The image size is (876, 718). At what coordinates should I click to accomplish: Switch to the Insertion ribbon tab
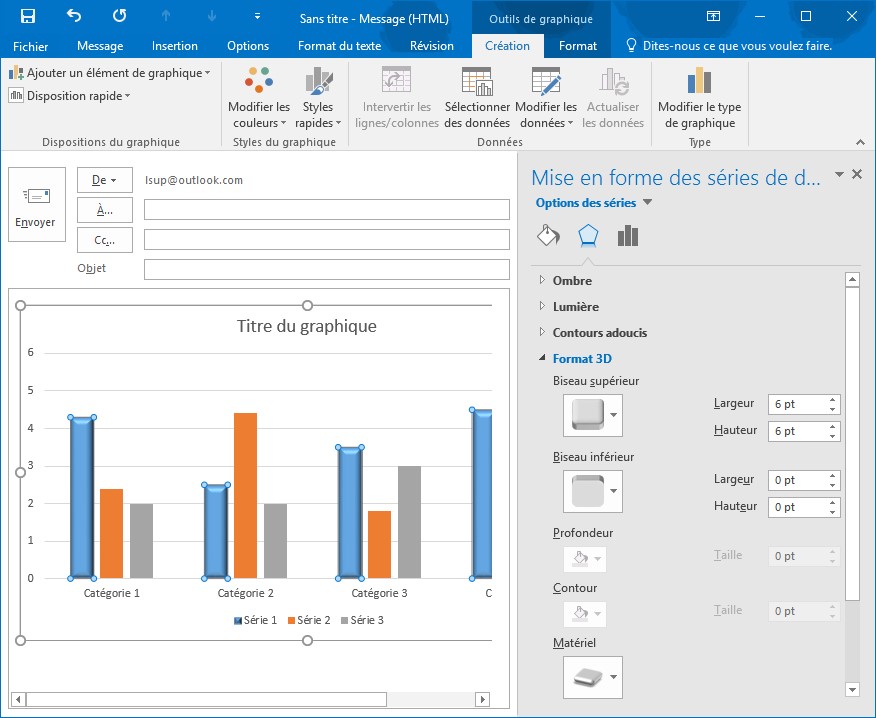175,46
